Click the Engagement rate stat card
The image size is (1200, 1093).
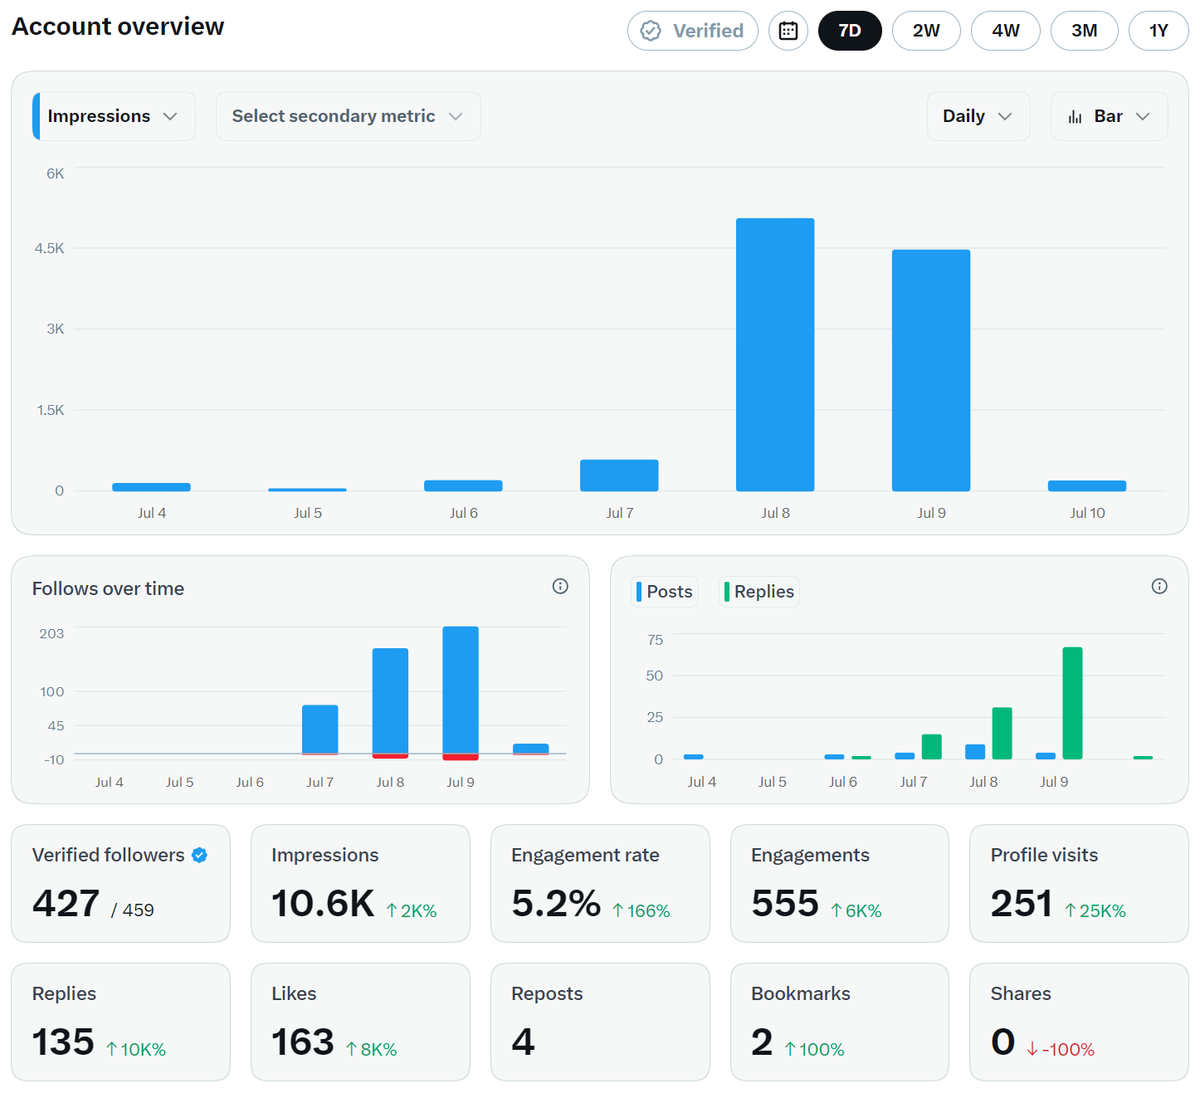tap(600, 883)
